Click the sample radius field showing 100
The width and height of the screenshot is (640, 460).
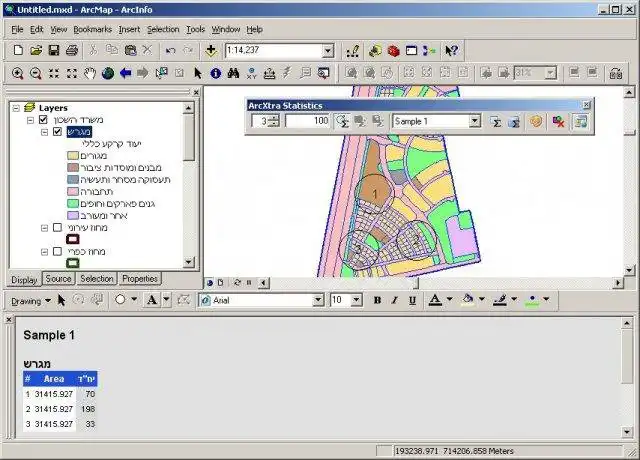click(307, 121)
